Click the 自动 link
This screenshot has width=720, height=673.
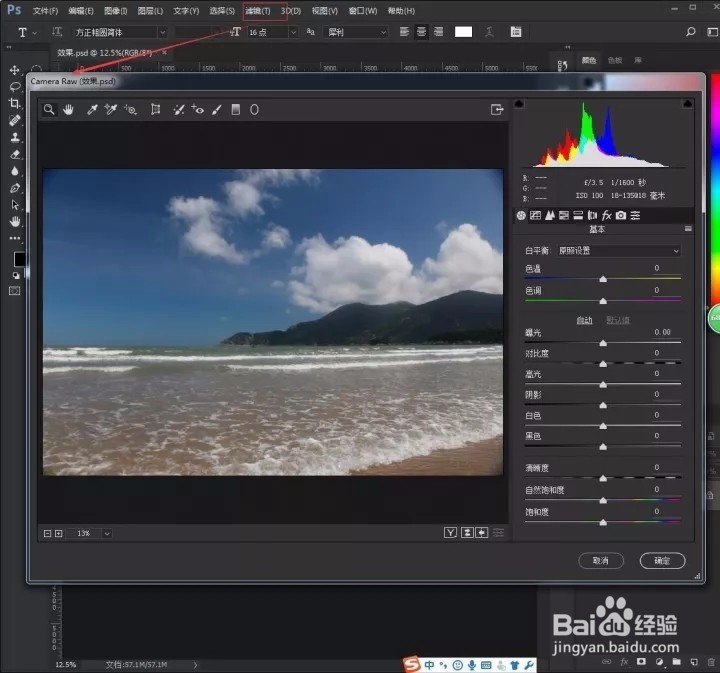click(584, 320)
